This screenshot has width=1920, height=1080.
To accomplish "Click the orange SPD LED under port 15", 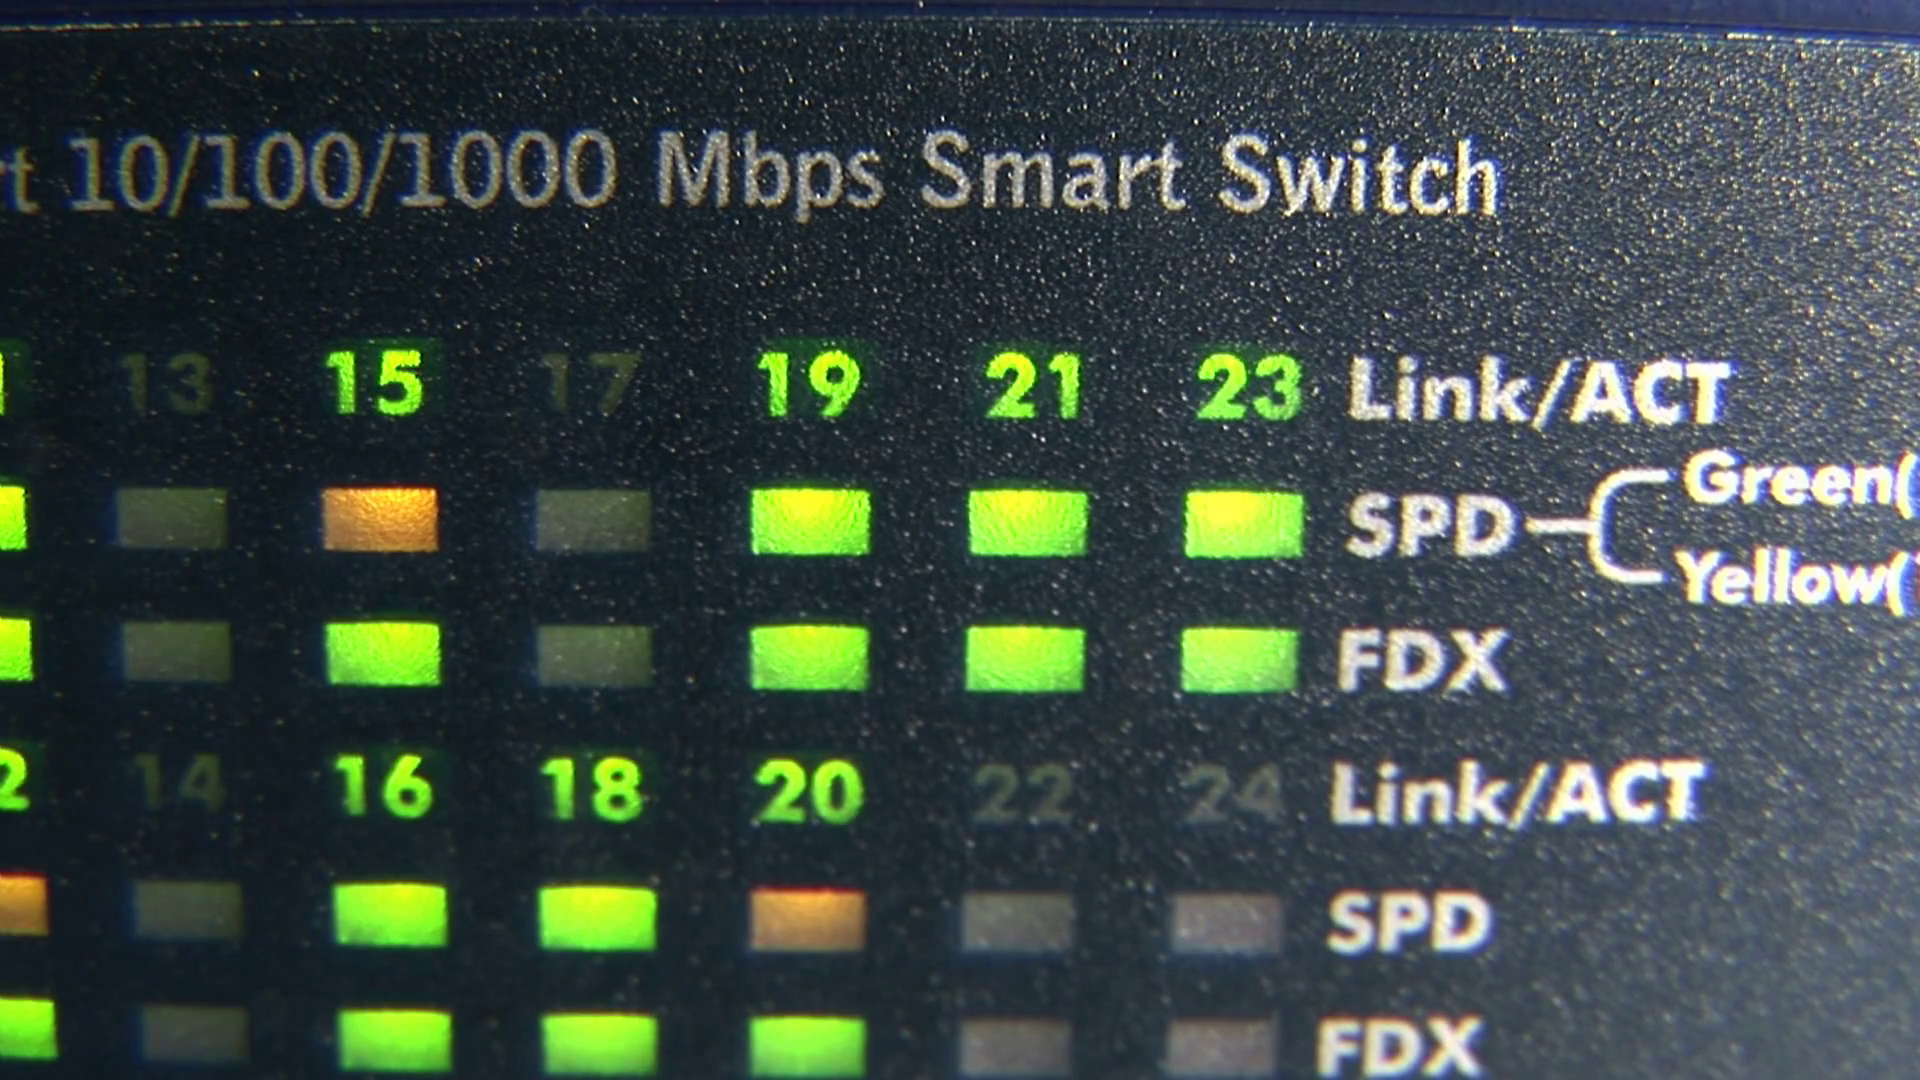I will point(380,519).
